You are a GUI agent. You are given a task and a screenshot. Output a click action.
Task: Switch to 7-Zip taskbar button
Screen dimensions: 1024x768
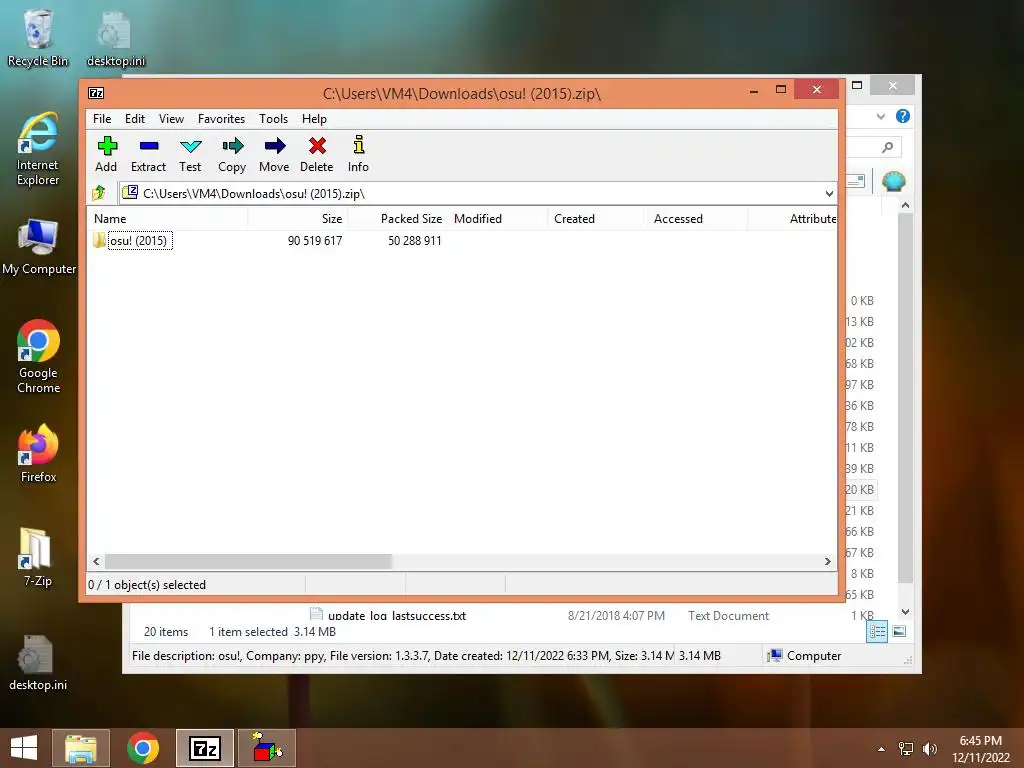pos(204,748)
